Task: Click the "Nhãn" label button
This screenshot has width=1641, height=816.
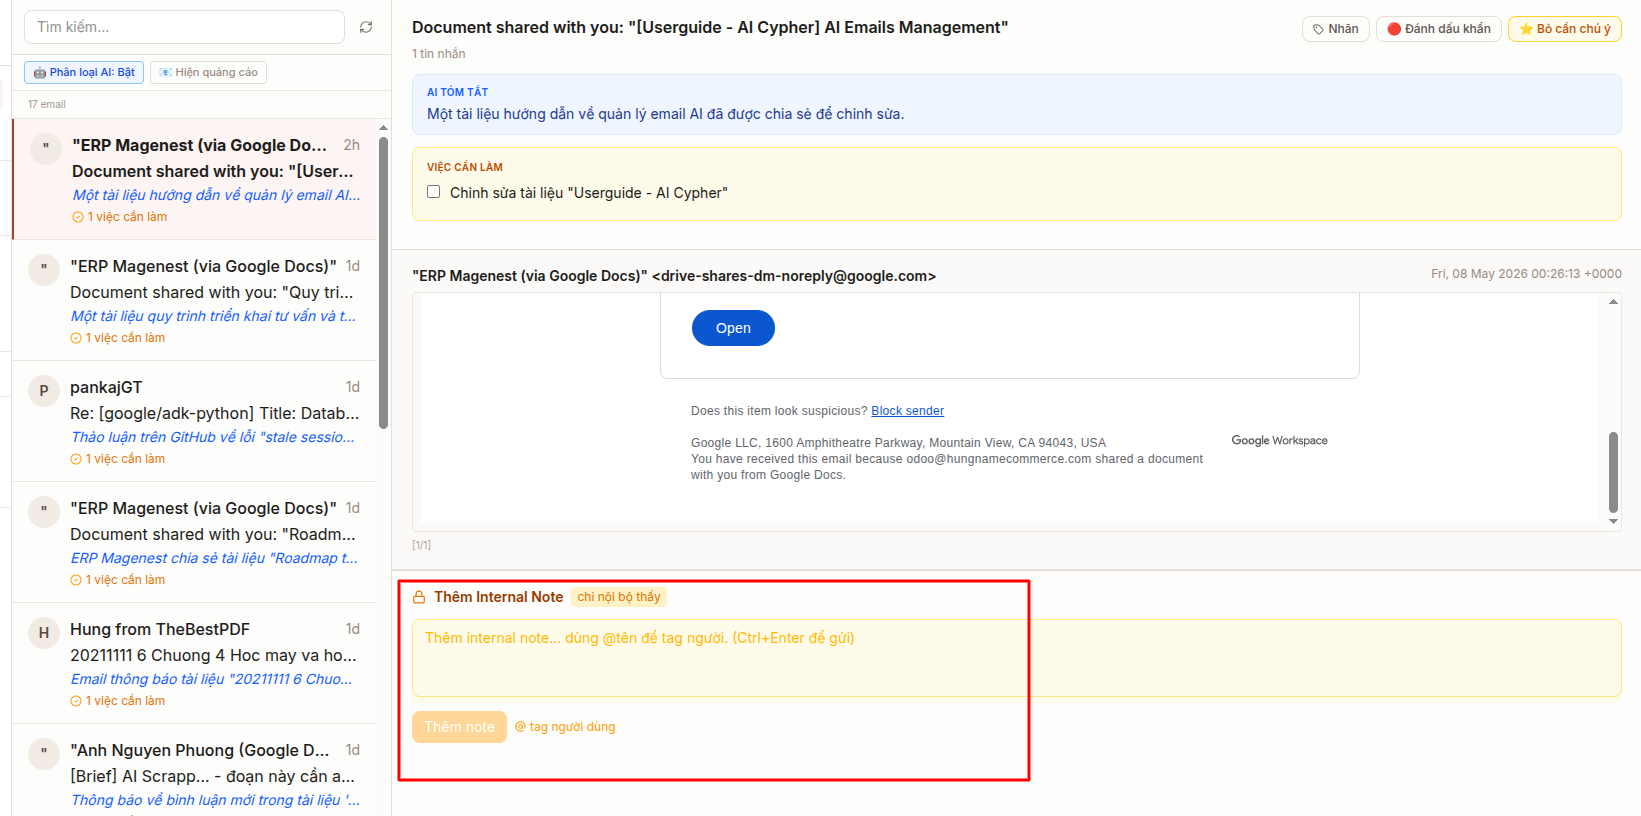Action: 1336,29
